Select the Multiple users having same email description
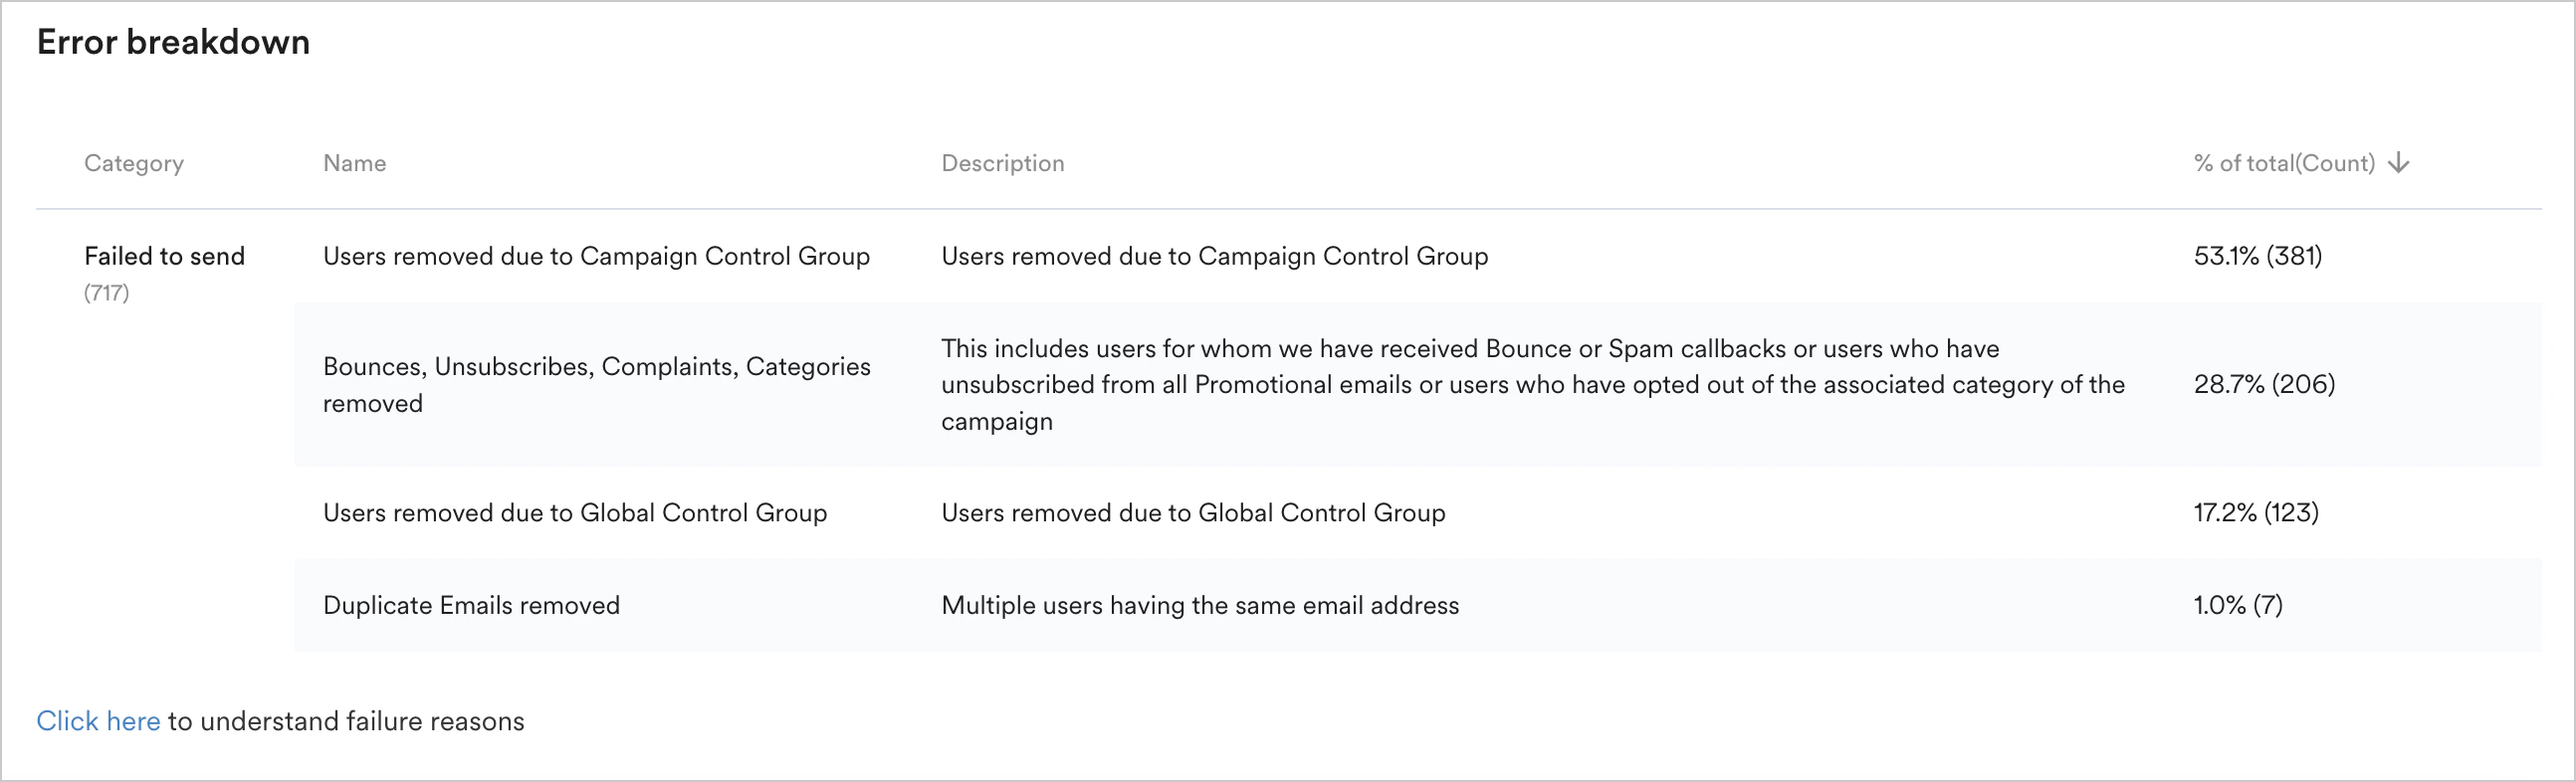This screenshot has height=782, width=2576. click(x=1199, y=604)
